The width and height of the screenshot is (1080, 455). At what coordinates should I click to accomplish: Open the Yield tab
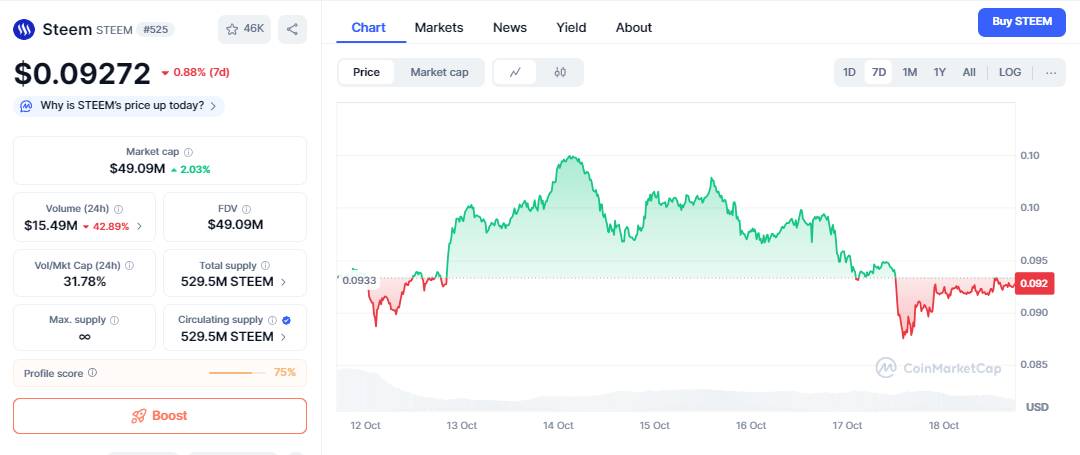pyautogui.click(x=571, y=27)
